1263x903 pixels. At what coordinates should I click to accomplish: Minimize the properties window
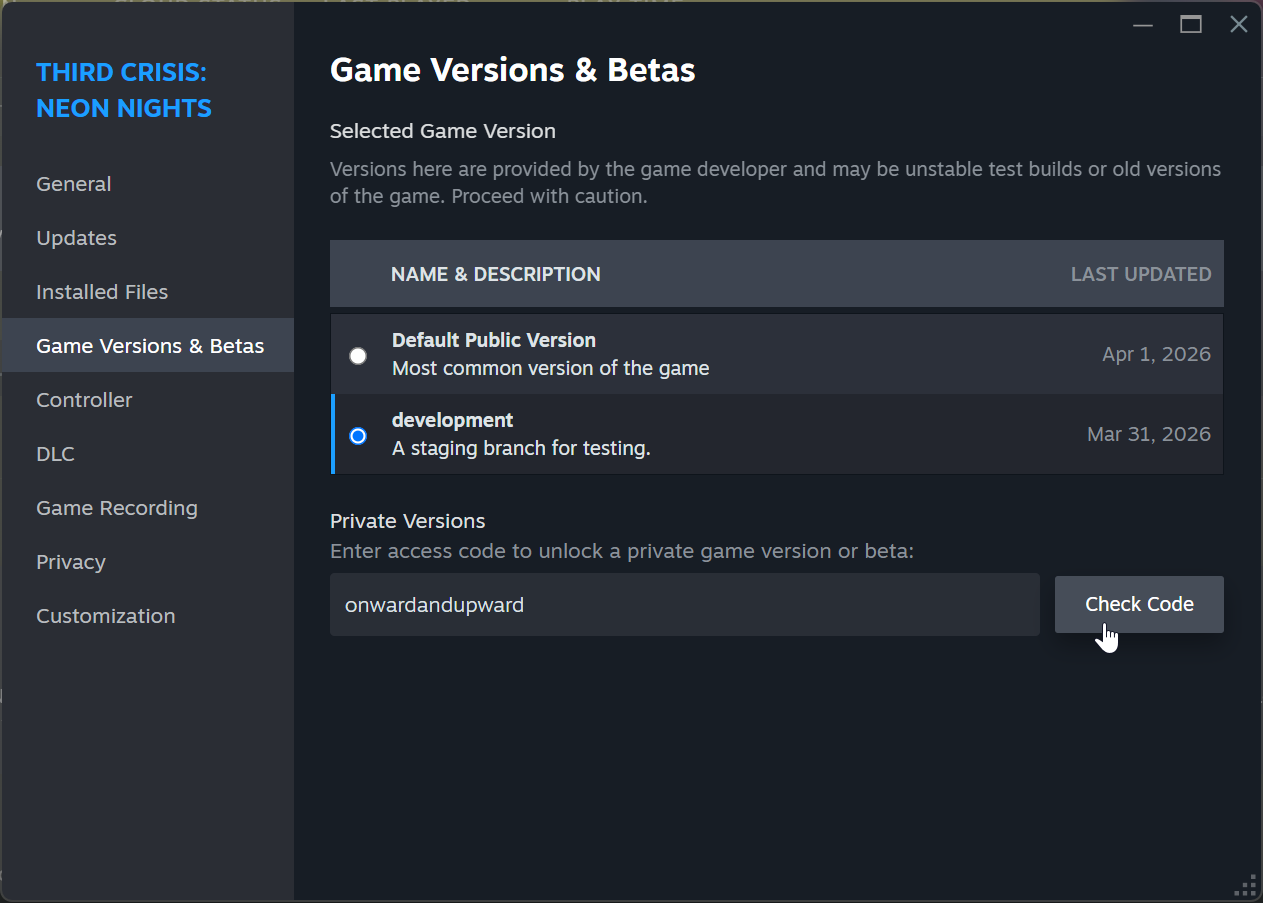(x=1143, y=25)
